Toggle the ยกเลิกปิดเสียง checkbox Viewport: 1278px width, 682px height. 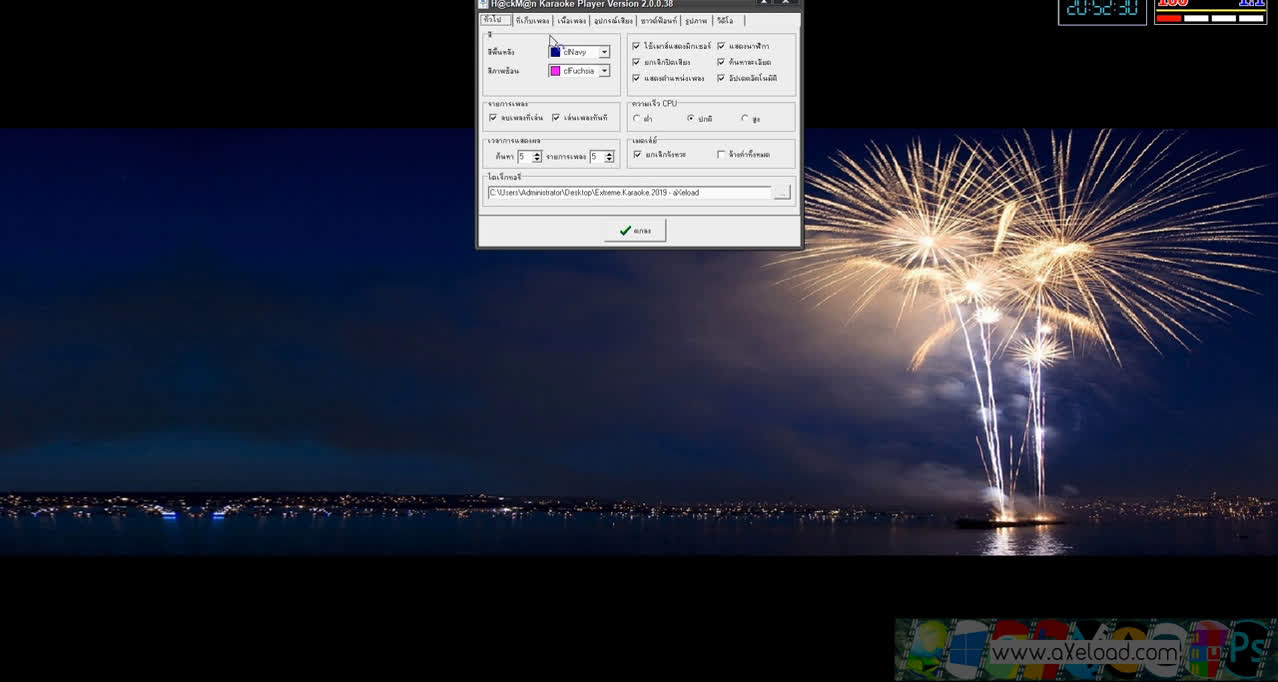pyautogui.click(x=636, y=62)
